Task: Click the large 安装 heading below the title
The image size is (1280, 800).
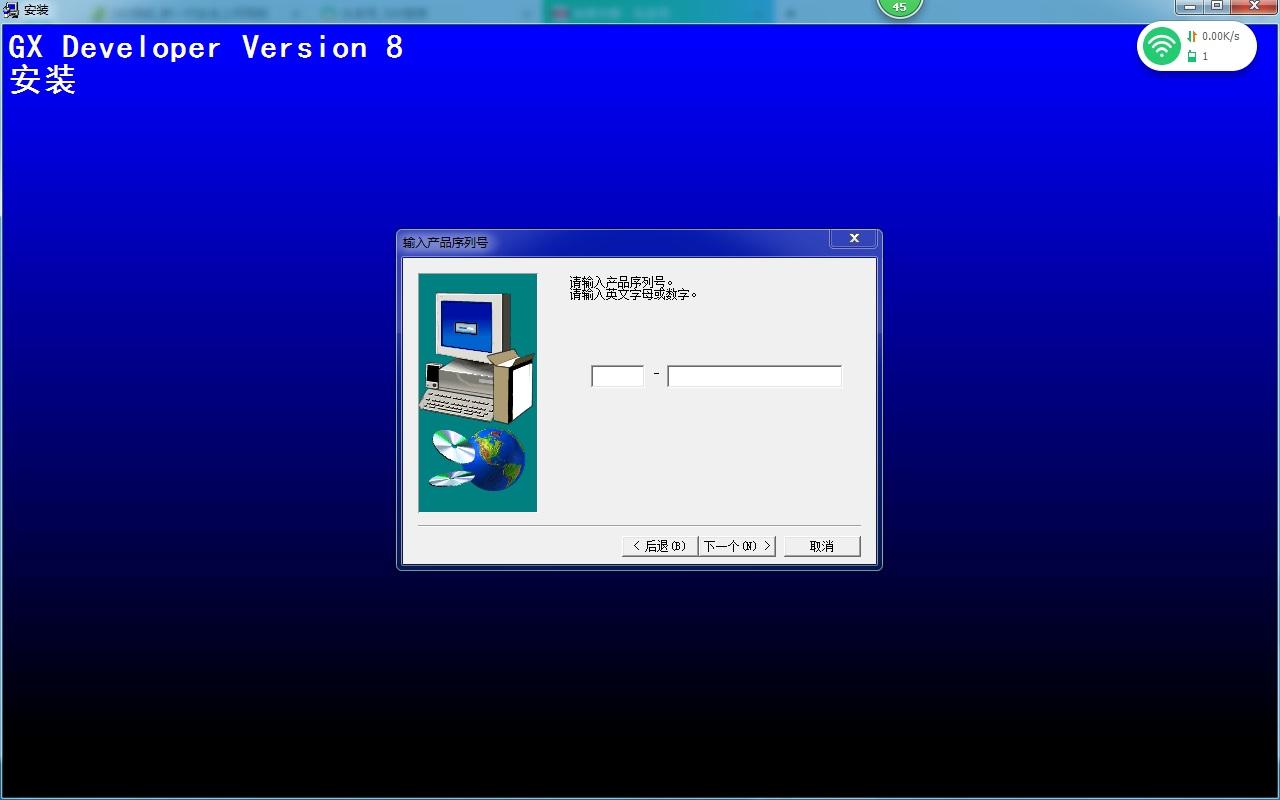Action: point(43,80)
